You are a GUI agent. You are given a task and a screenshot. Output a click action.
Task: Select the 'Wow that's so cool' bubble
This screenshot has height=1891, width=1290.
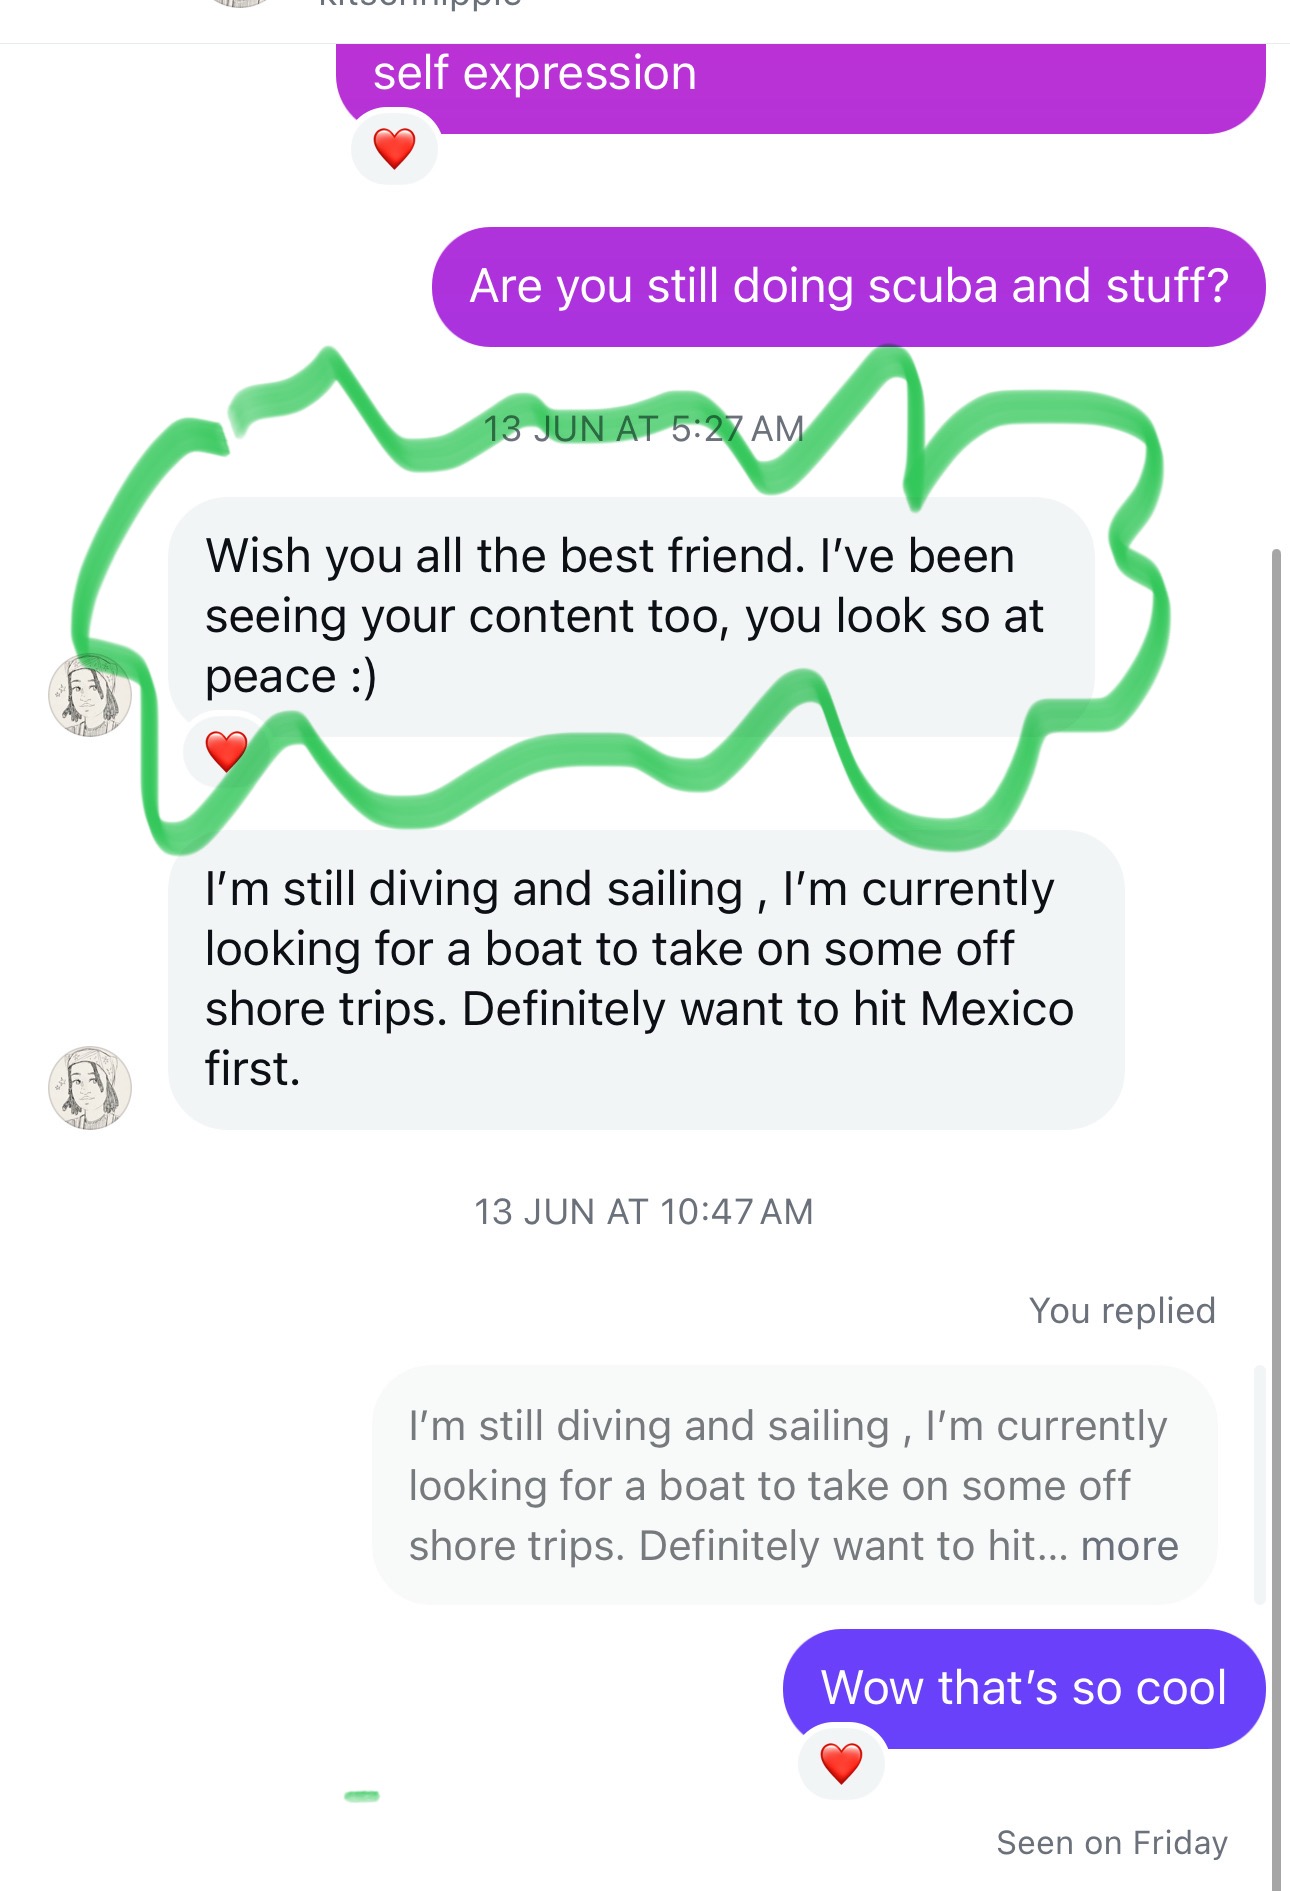pos(1024,1689)
